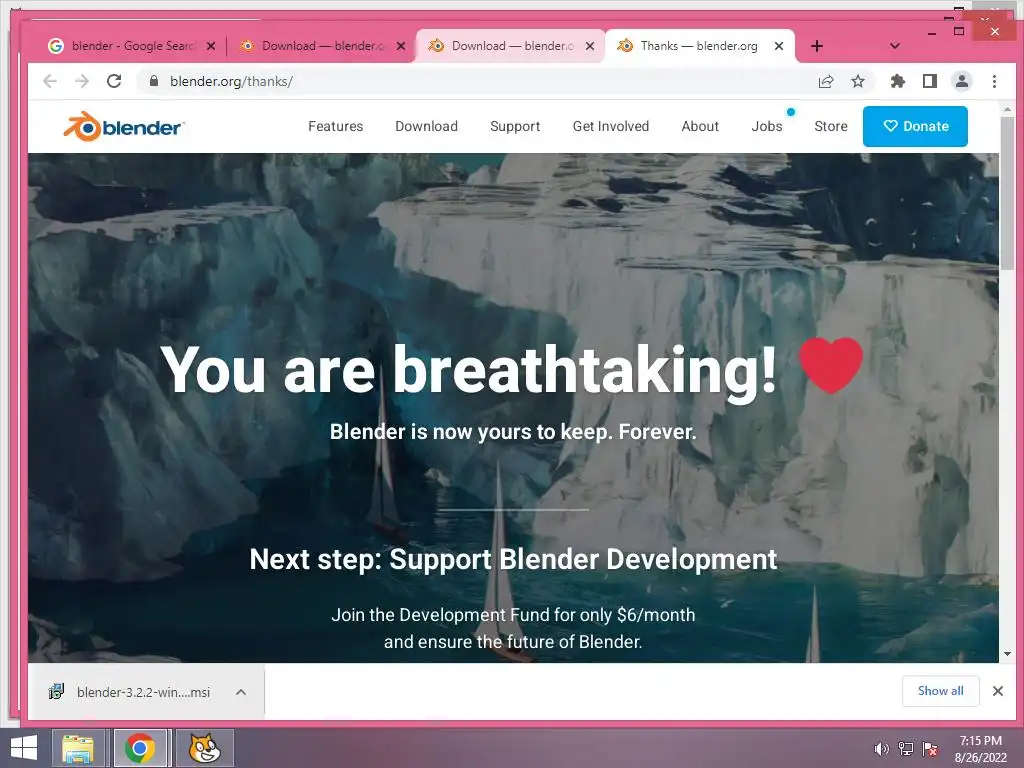Open the Action Center flag icon
The width and height of the screenshot is (1024, 768).
coord(930,749)
